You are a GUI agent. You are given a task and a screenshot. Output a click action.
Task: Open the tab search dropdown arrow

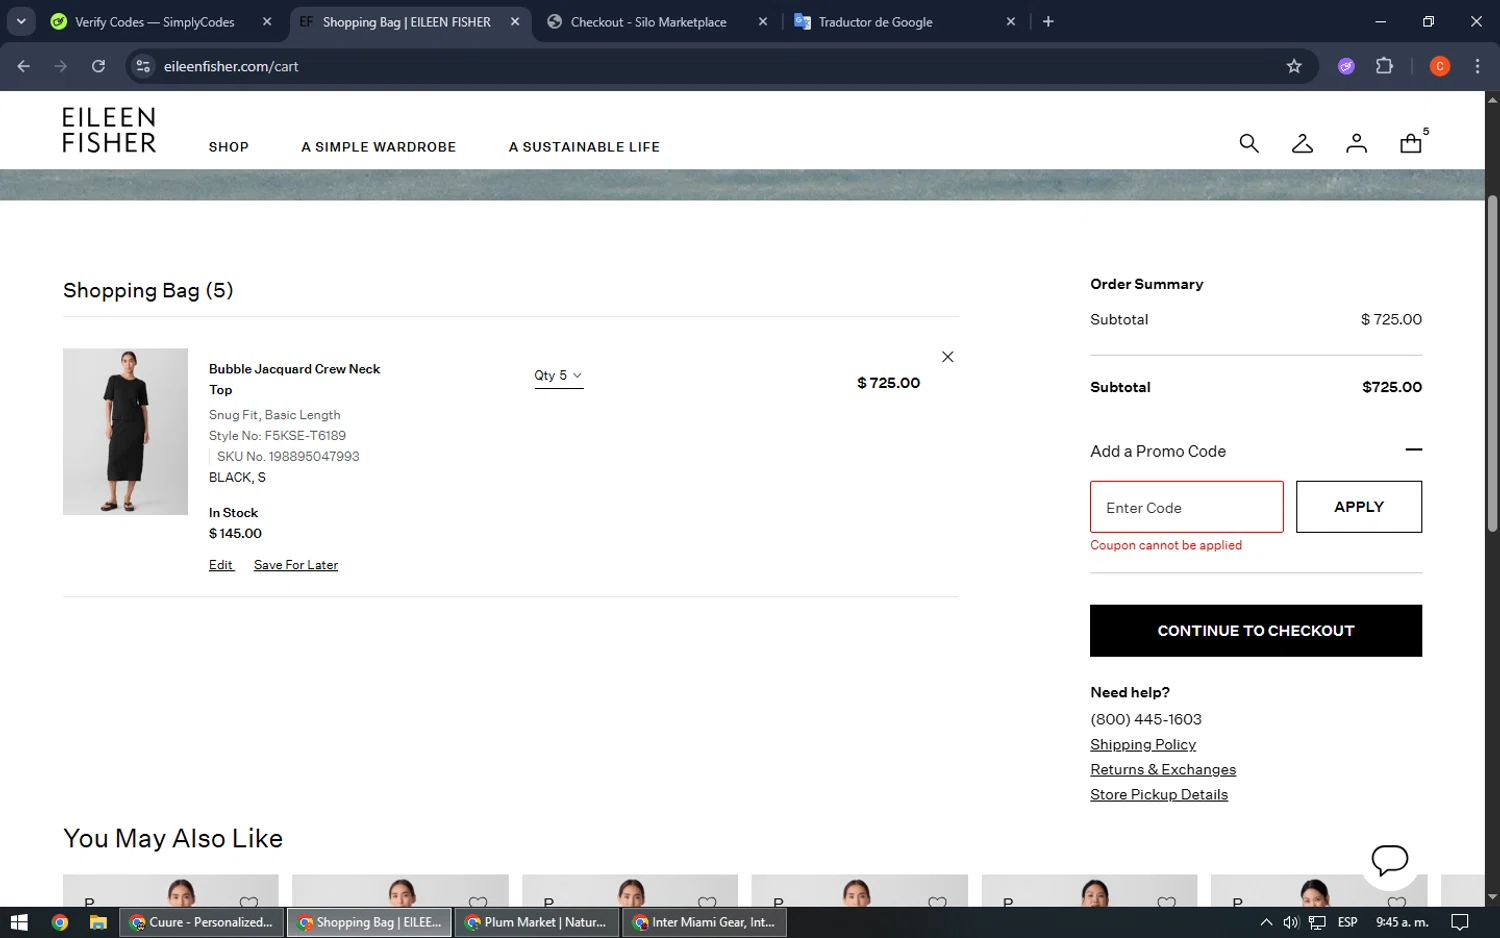(x=21, y=21)
